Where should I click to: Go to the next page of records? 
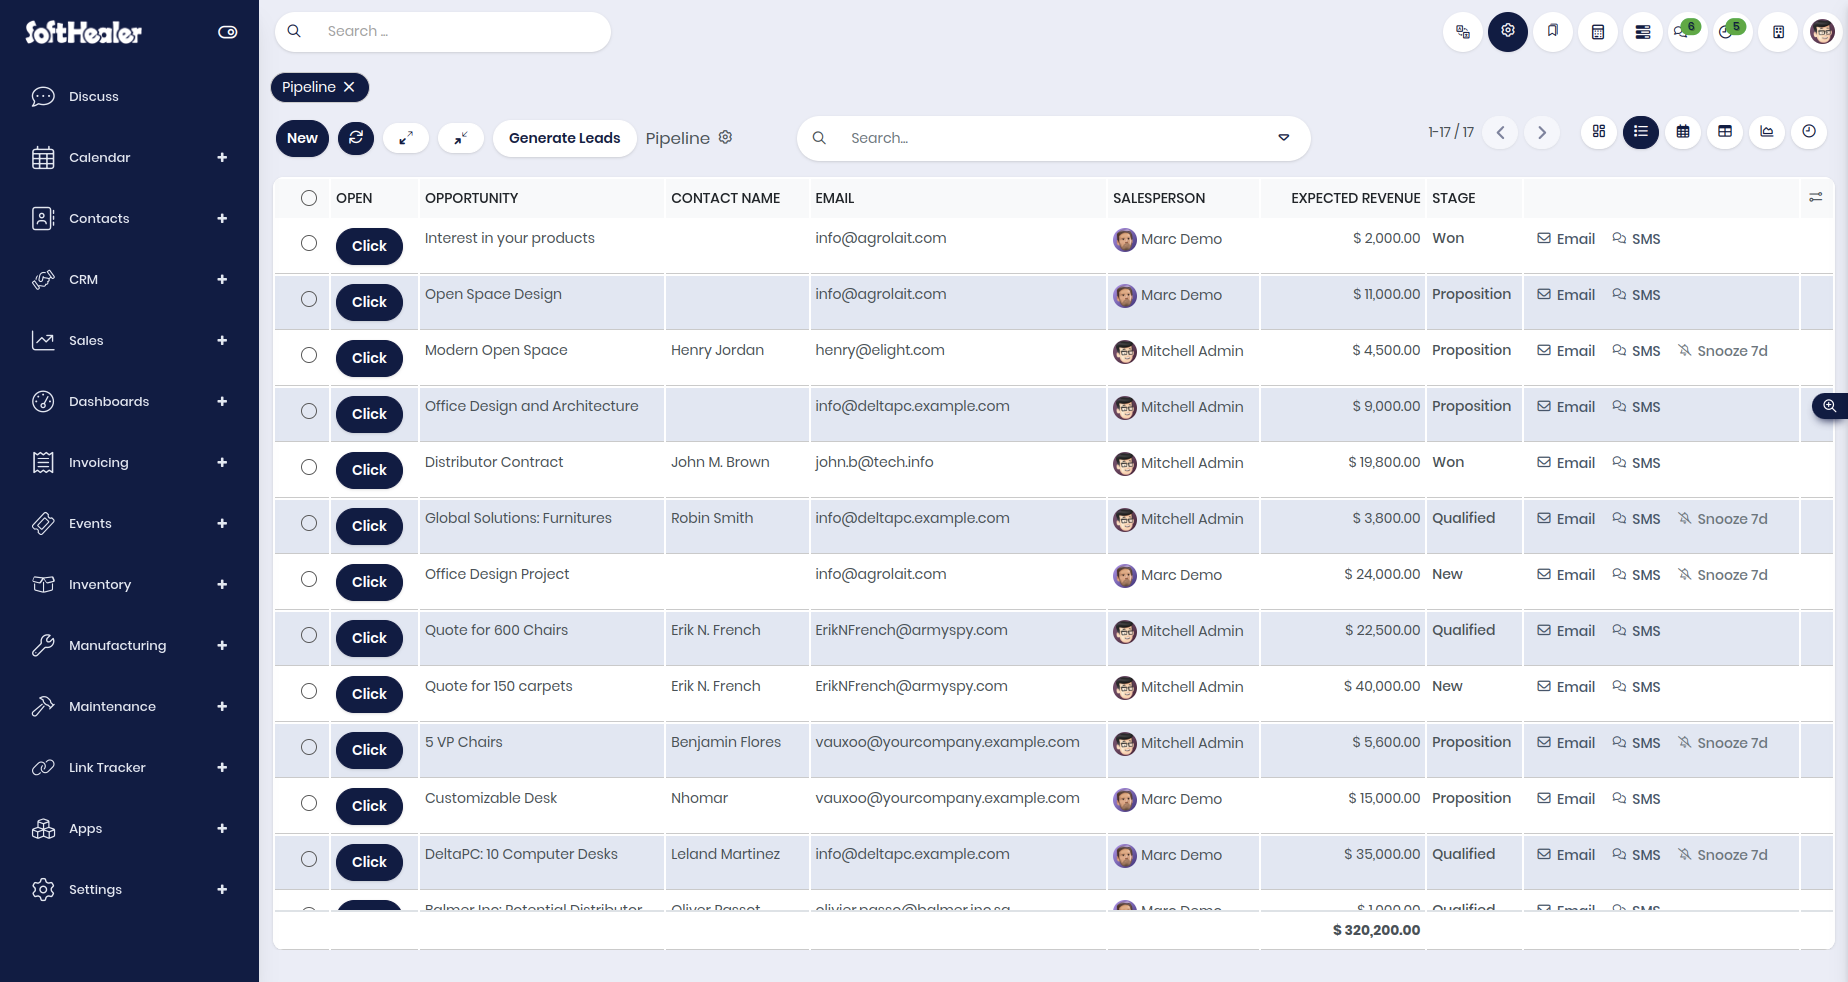click(1542, 132)
